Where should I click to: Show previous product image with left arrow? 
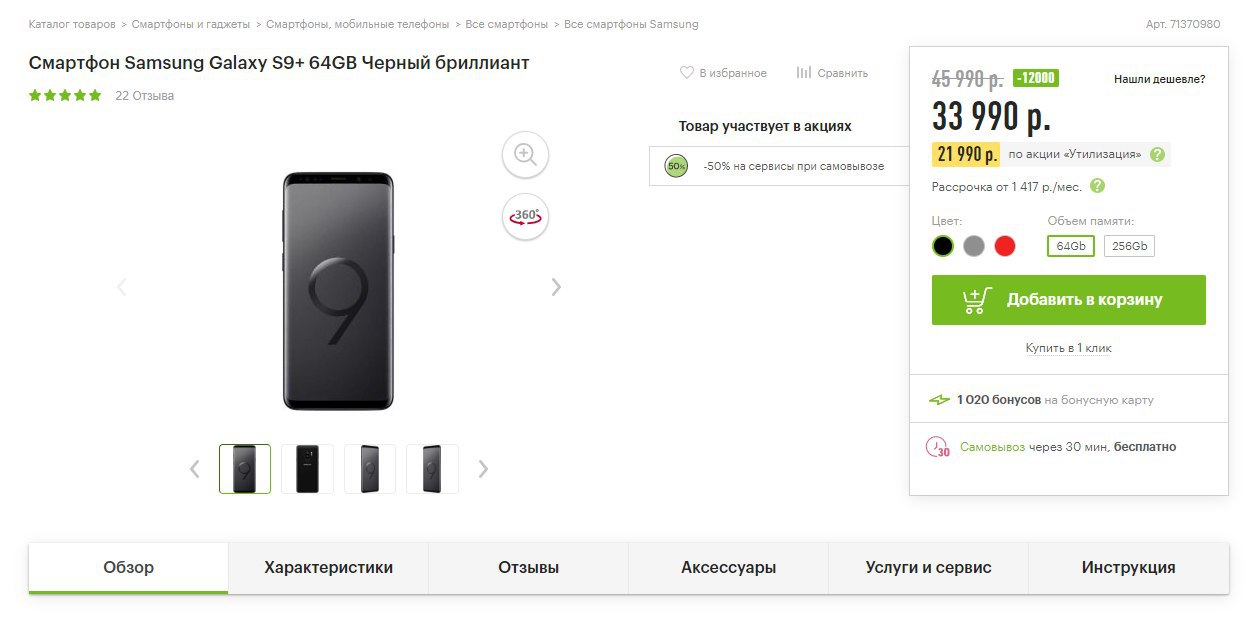click(x=122, y=287)
